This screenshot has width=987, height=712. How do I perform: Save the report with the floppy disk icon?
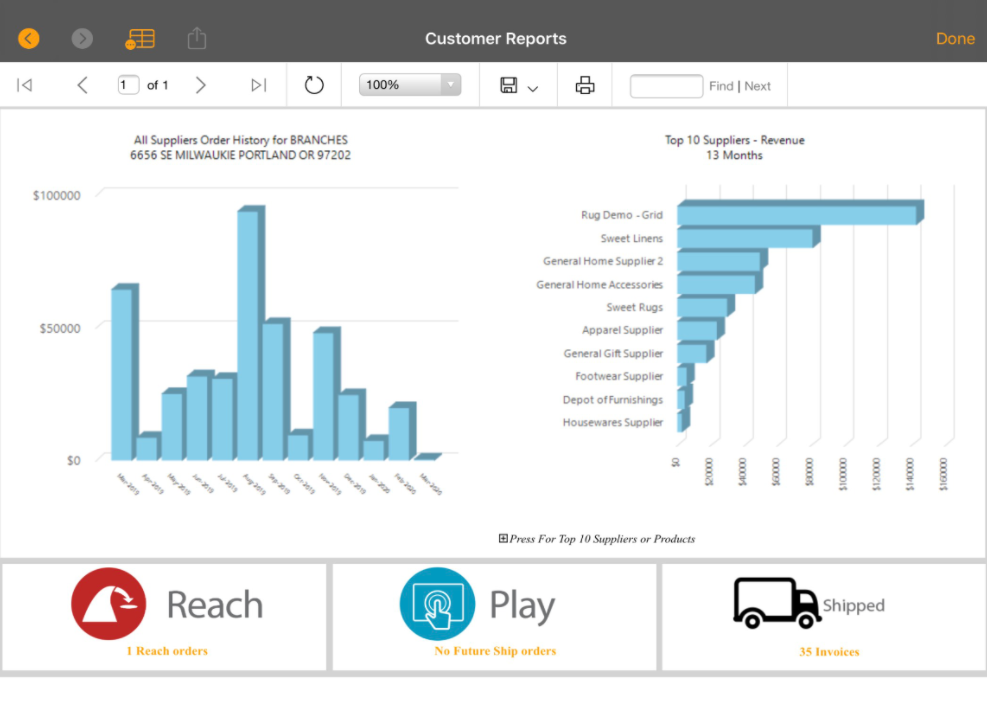(510, 85)
